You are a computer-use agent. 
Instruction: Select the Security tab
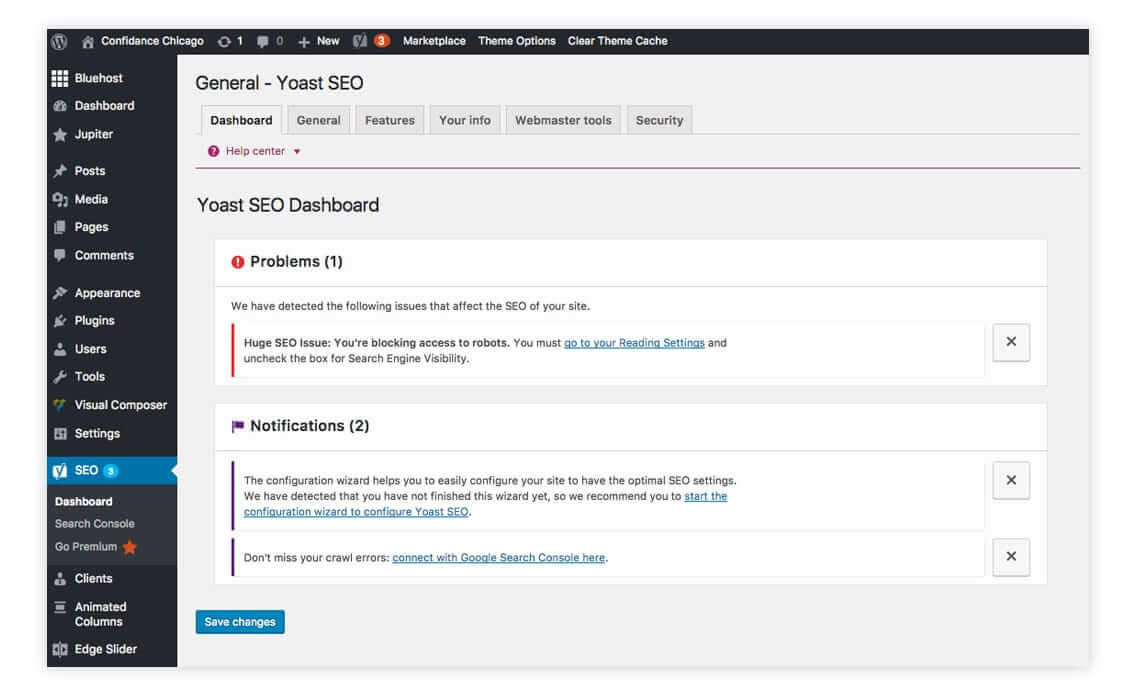click(659, 120)
